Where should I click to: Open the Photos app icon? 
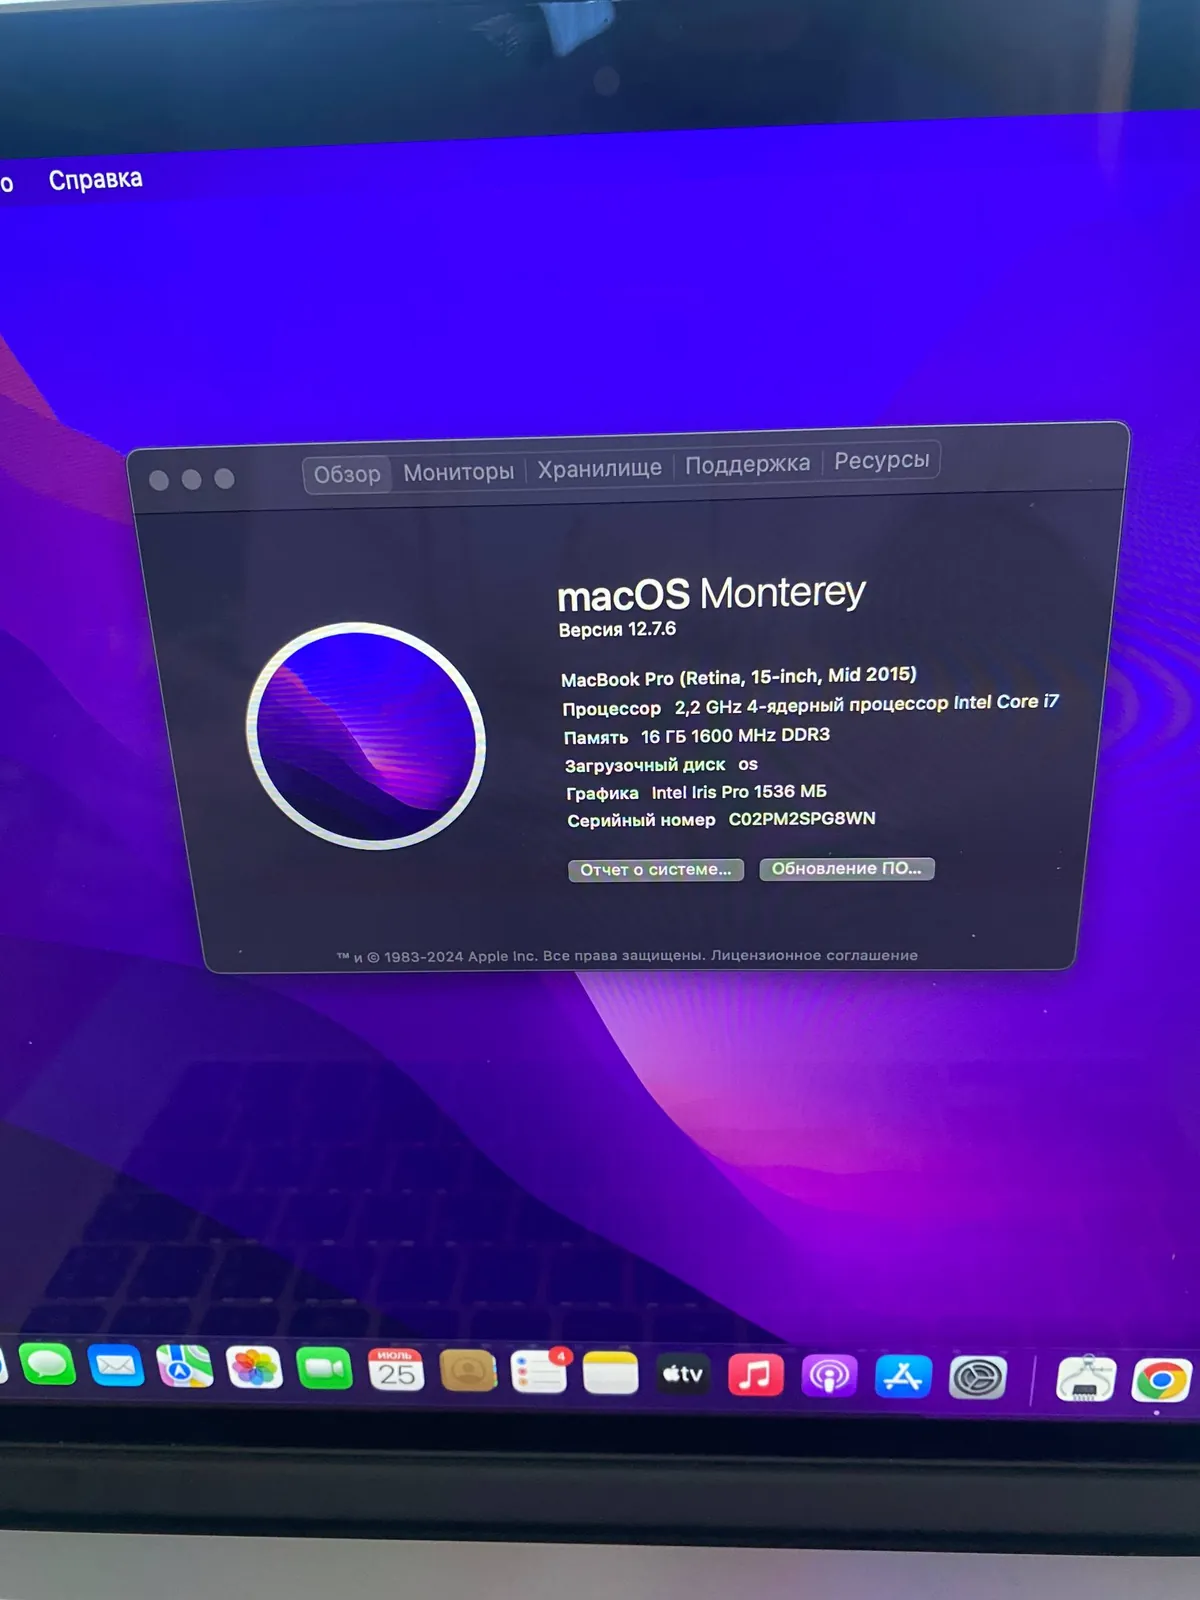255,1367
